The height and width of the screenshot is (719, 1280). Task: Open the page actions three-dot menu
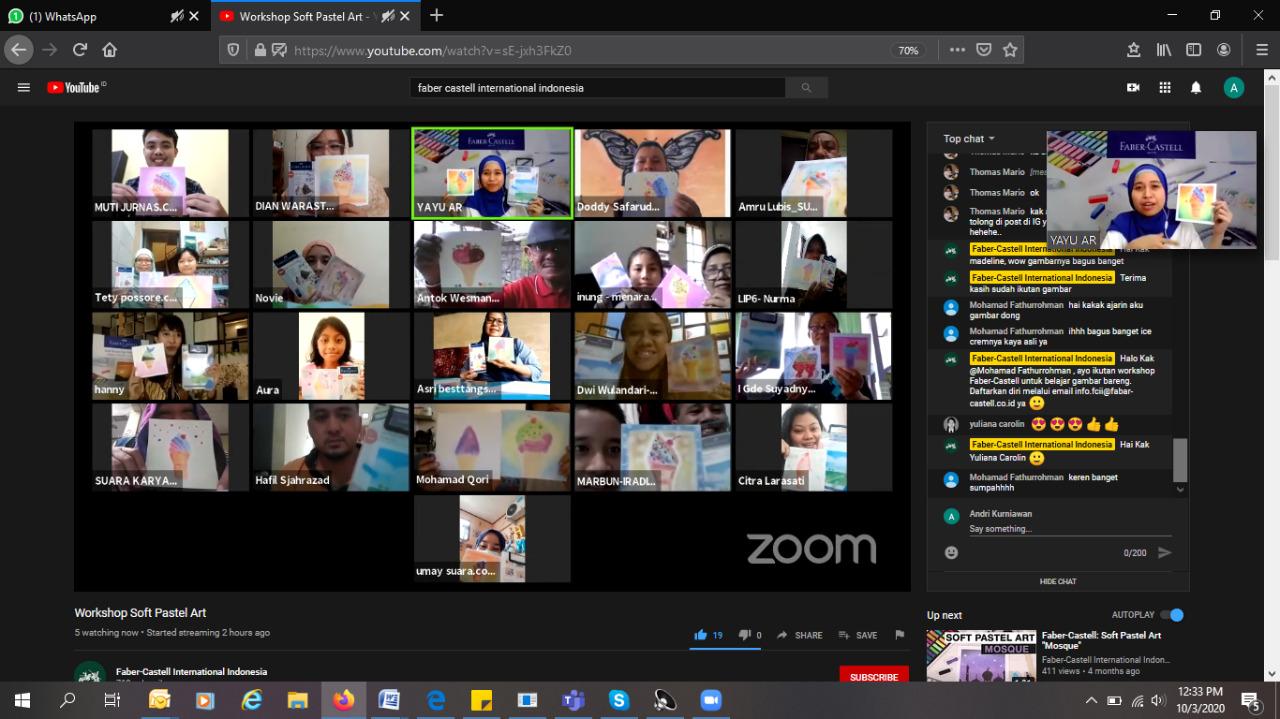coord(958,50)
